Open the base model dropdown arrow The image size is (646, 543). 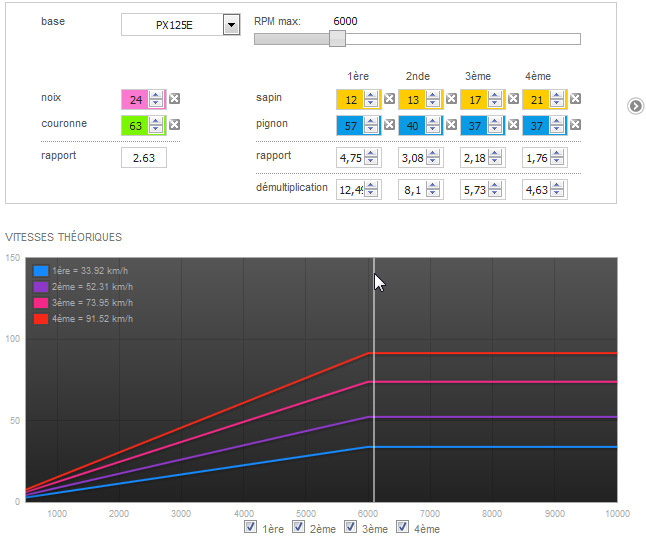232,25
